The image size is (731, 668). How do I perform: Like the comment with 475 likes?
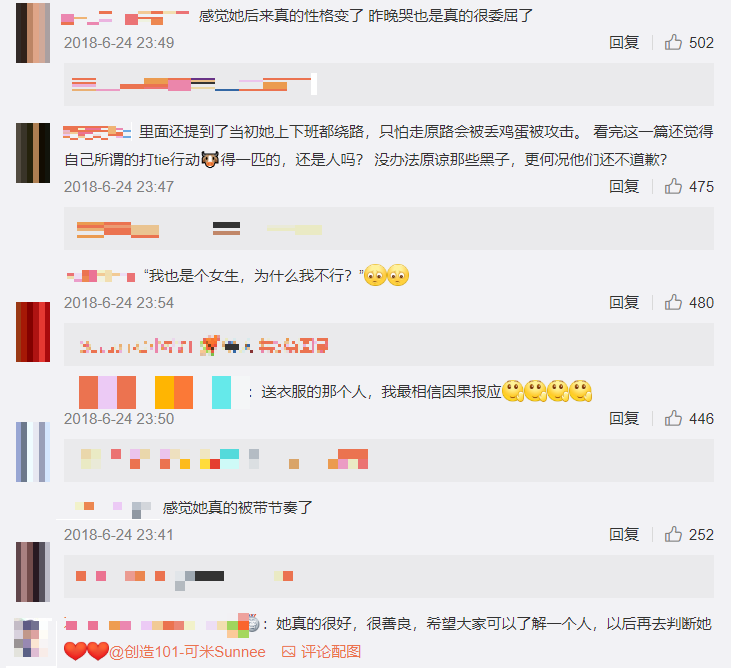[673, 186]
